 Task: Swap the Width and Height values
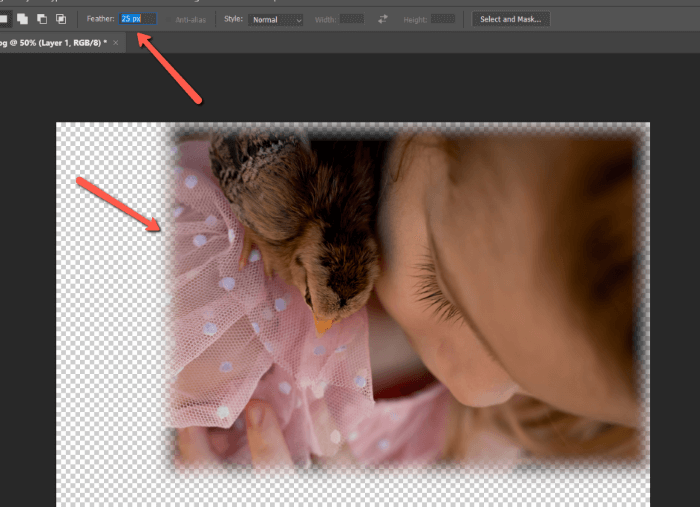[x=383, y=19]
